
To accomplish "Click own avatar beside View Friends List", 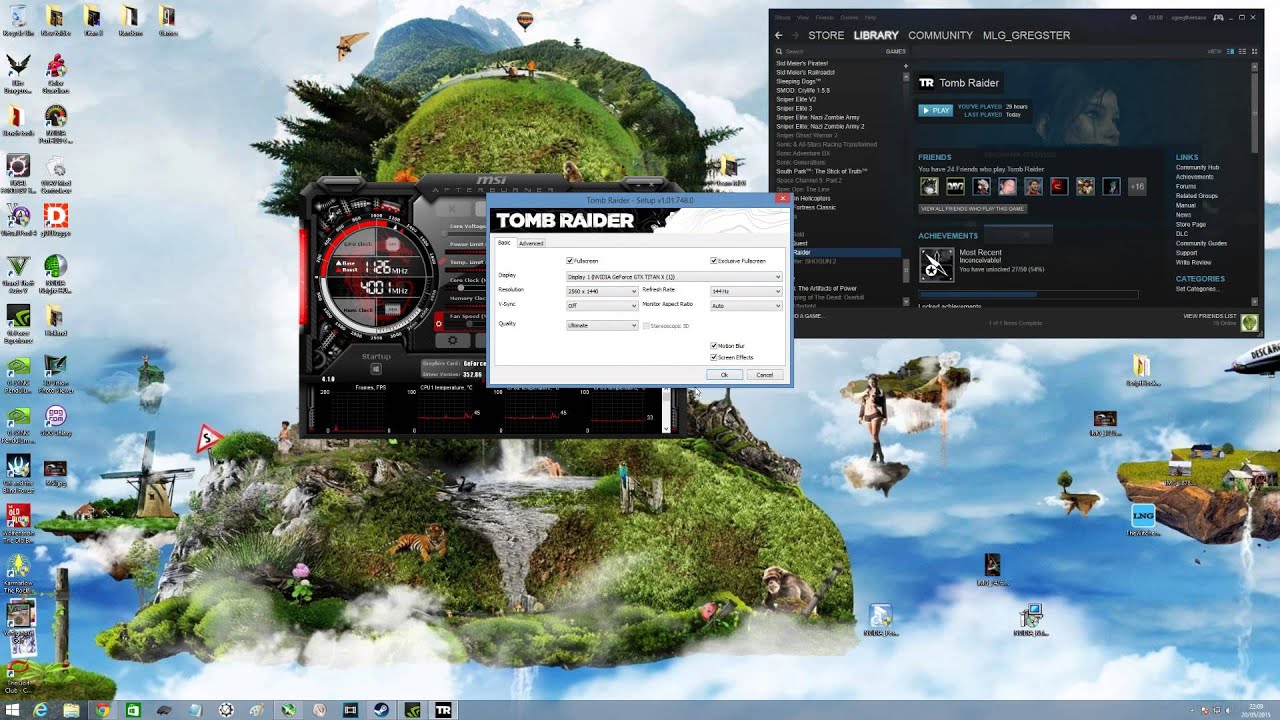I will [1249, 322].
